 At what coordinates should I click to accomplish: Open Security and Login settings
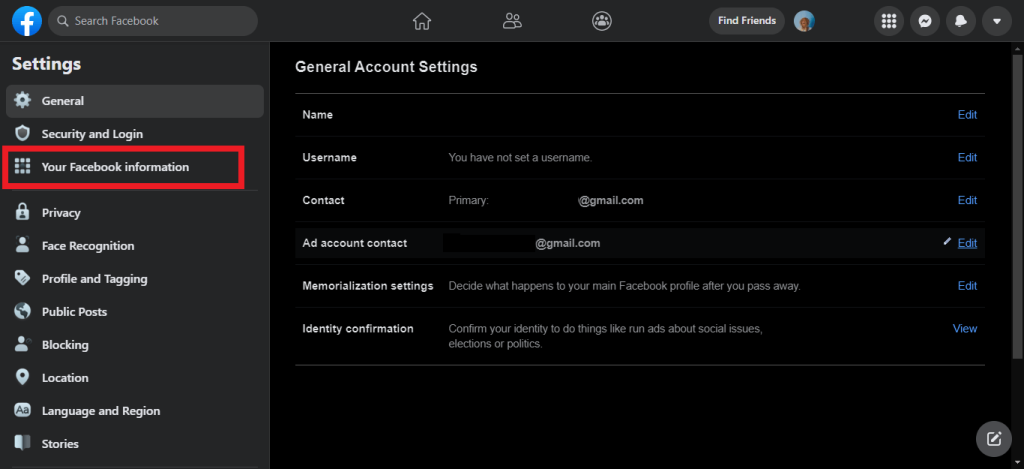click(135, 134)
